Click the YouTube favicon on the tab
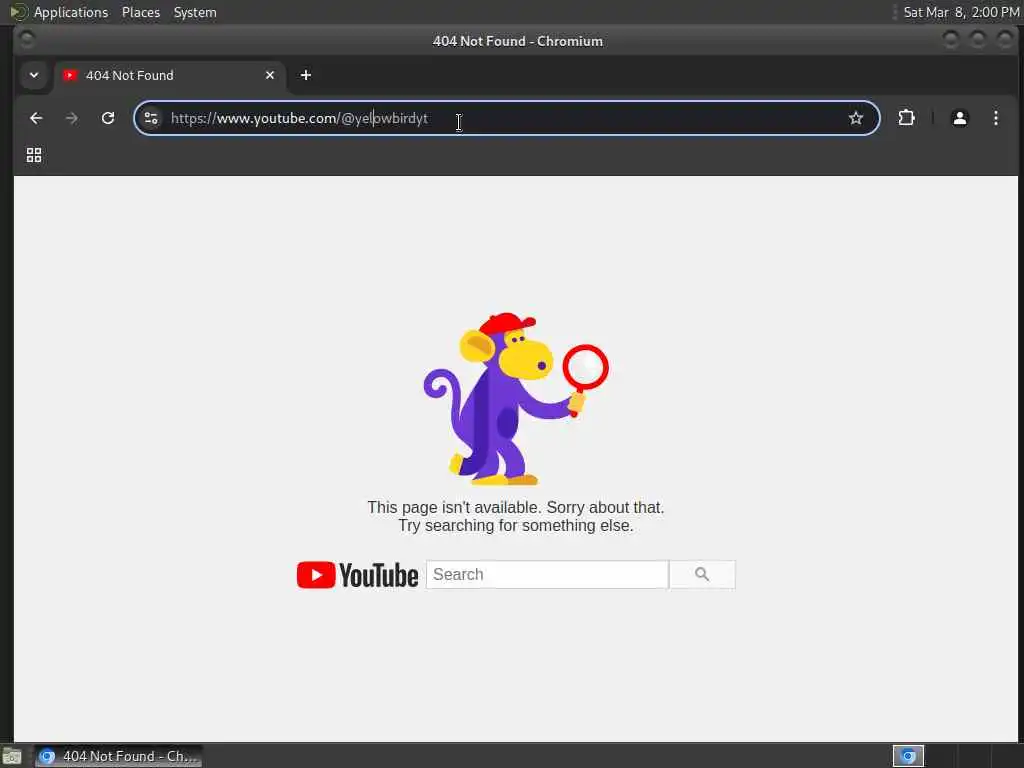1024x768 pixels. pyautogui.click(x=70, y=75)
